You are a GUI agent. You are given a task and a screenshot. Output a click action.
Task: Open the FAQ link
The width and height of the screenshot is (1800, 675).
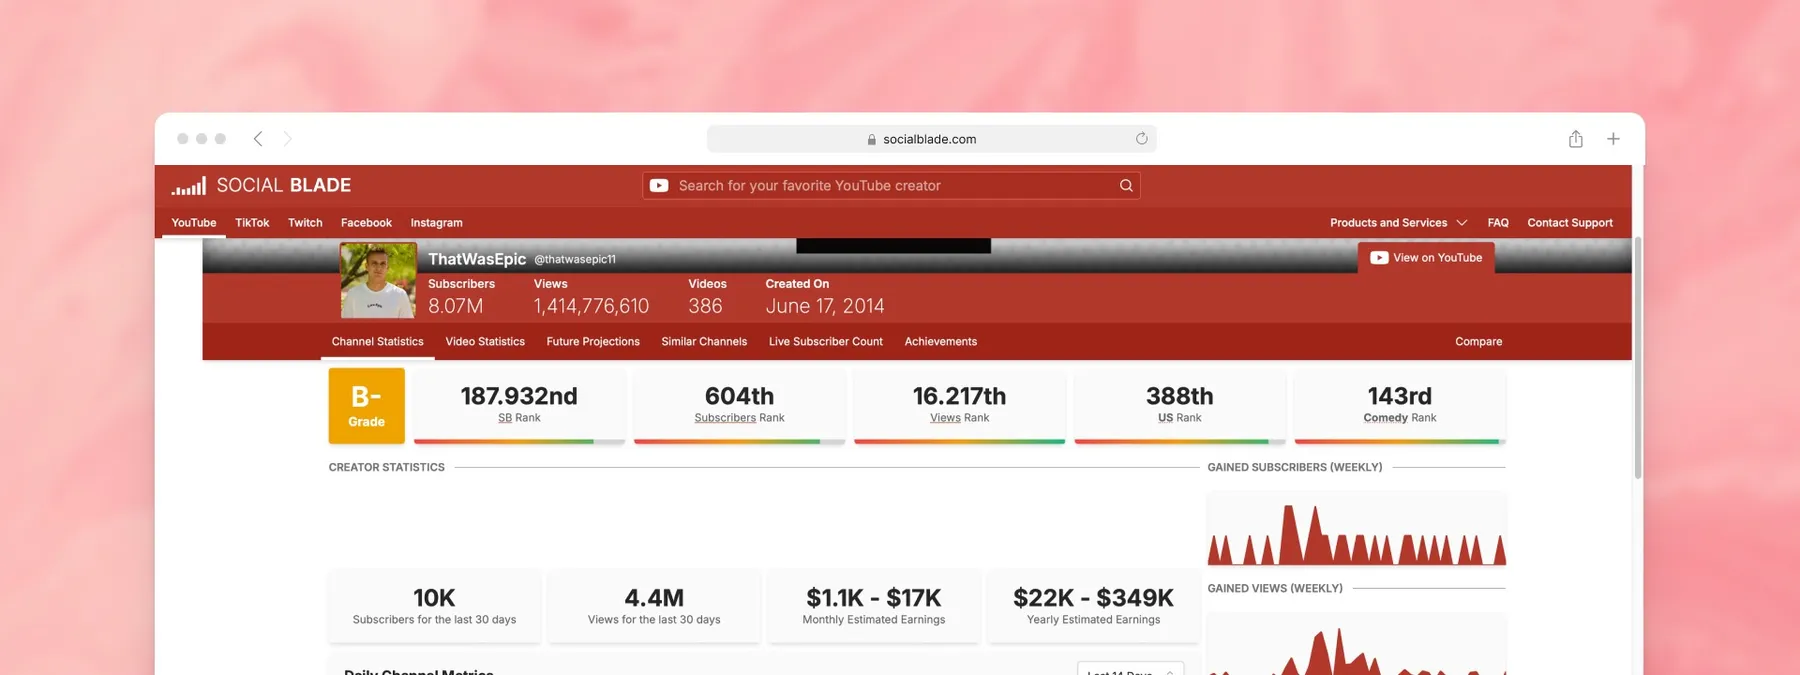click(x=1498, y=223)
